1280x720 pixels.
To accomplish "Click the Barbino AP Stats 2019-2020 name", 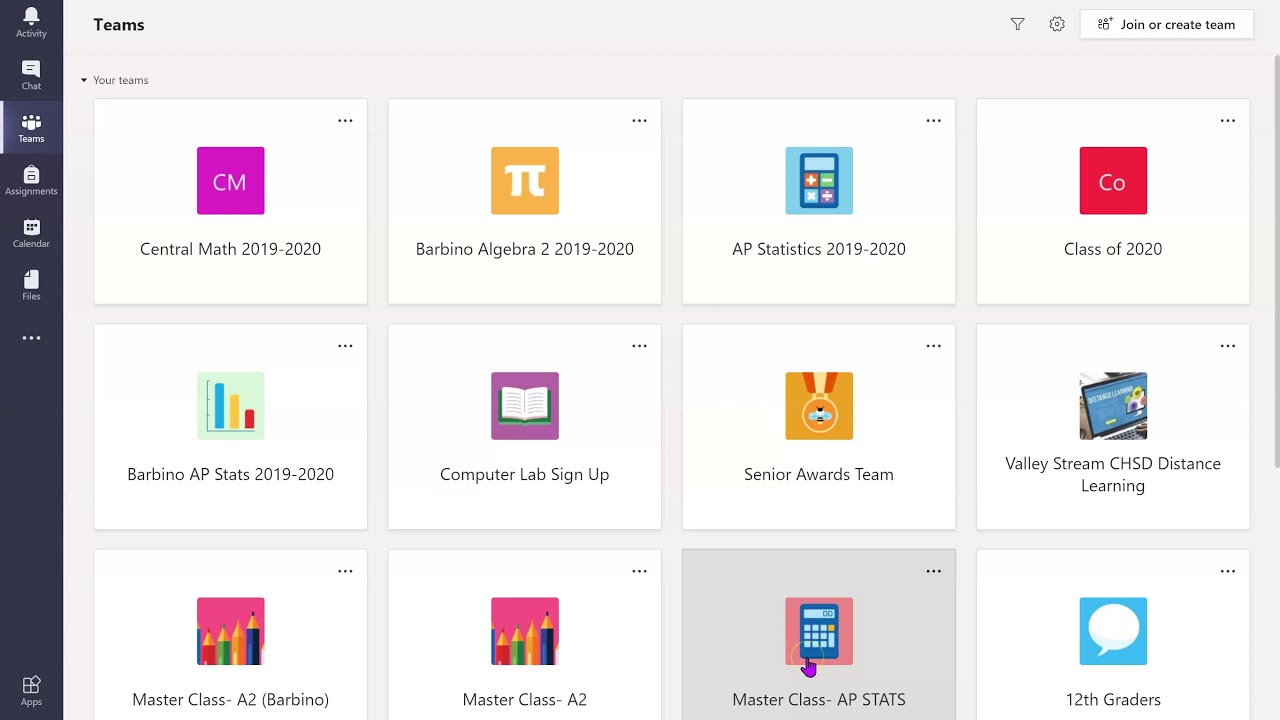I will pos(230,474).
